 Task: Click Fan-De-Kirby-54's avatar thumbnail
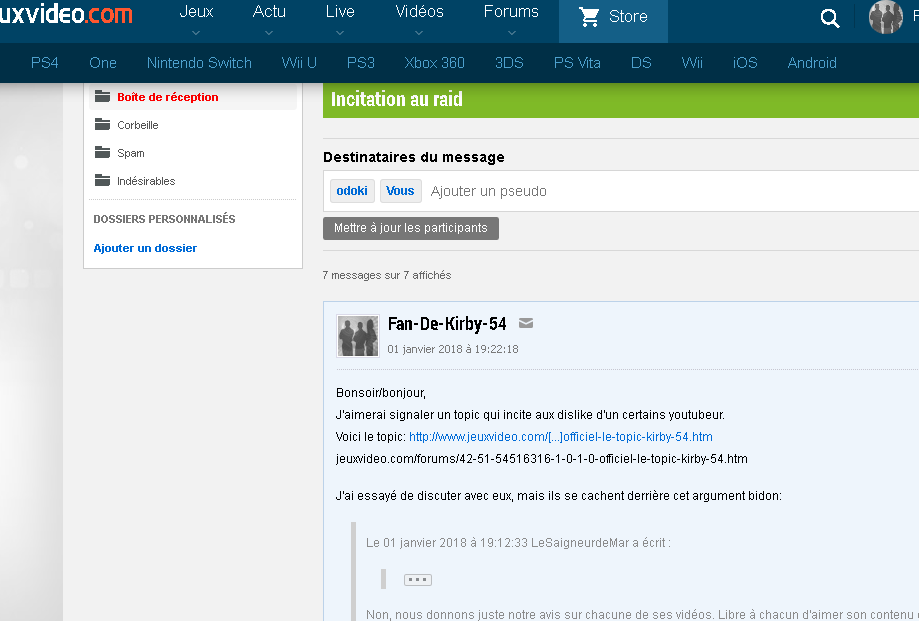pyautogui.click(x=358, y=336)
